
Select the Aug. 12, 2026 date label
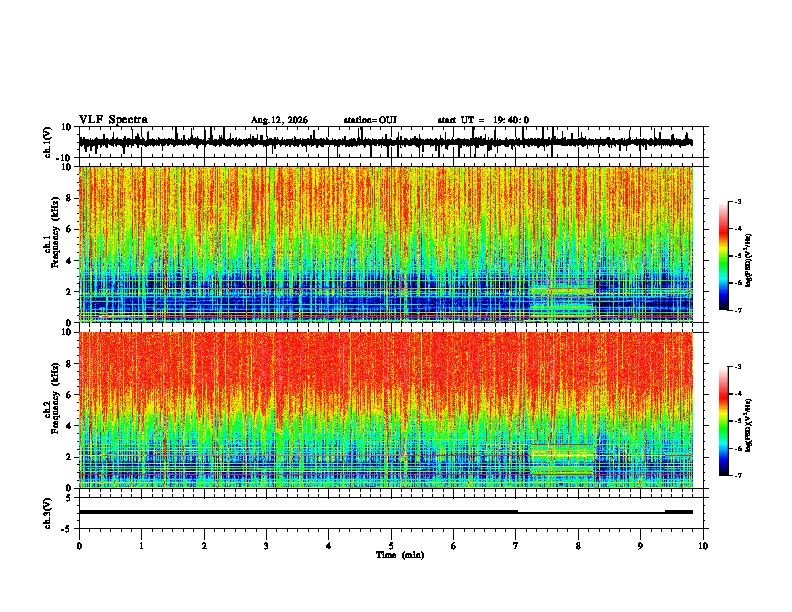[279, 120]
